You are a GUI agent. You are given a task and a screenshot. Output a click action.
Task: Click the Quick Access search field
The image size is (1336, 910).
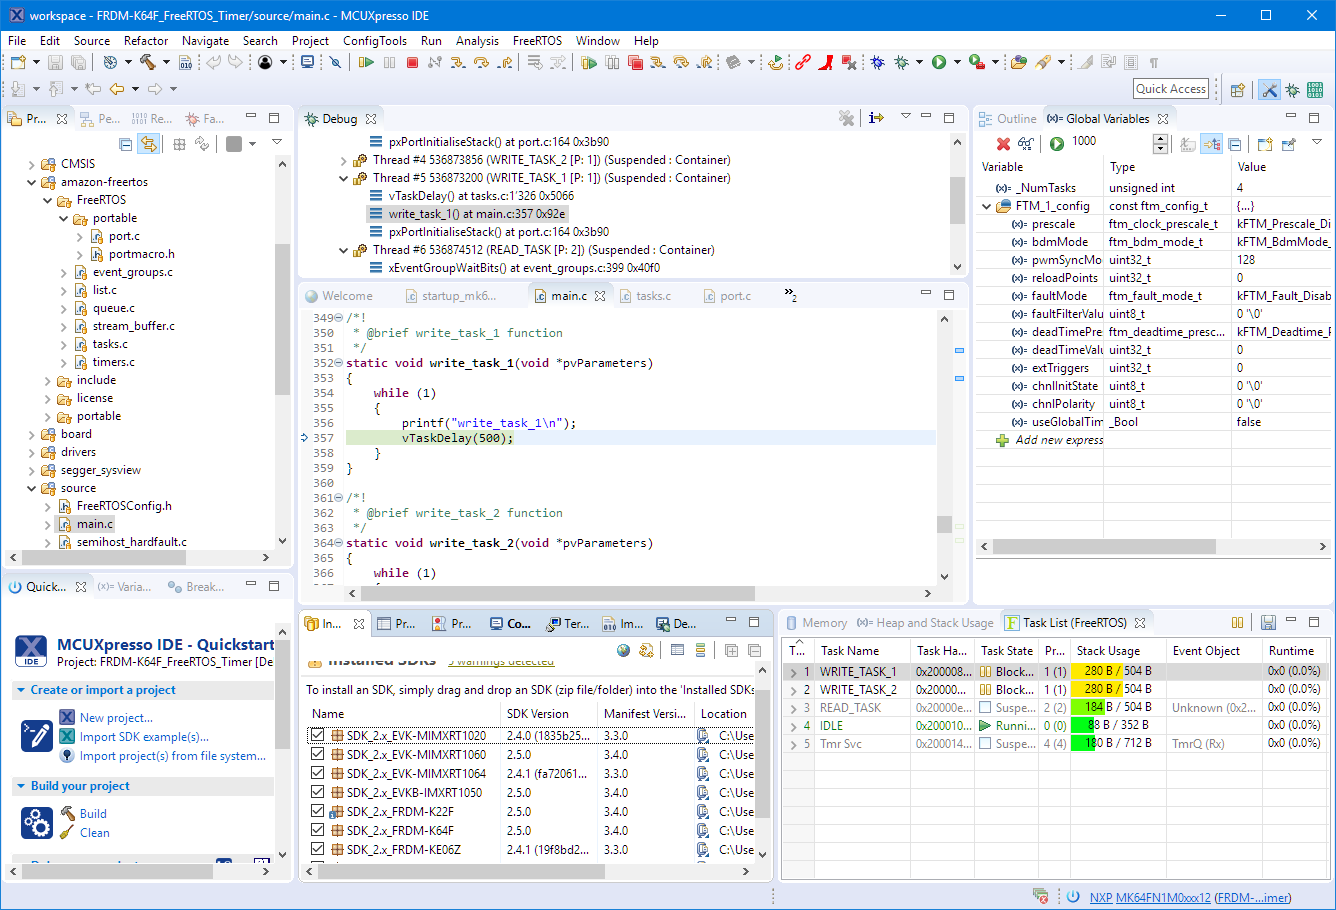point(1171,89)
